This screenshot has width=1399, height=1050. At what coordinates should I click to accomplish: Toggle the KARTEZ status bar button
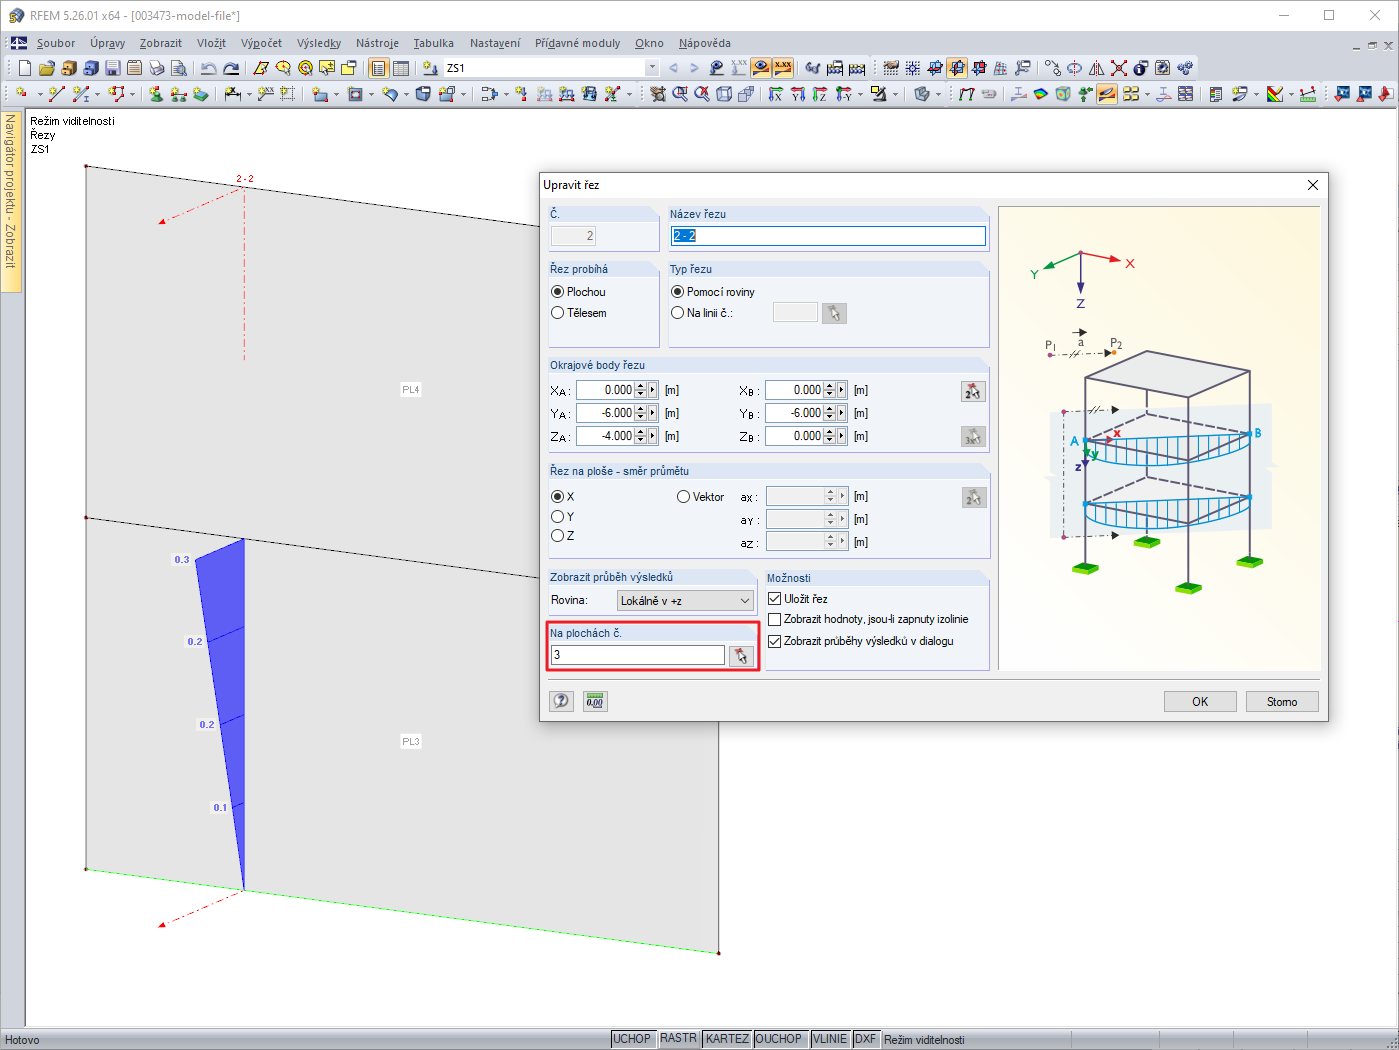click(x=727, y=1039)
